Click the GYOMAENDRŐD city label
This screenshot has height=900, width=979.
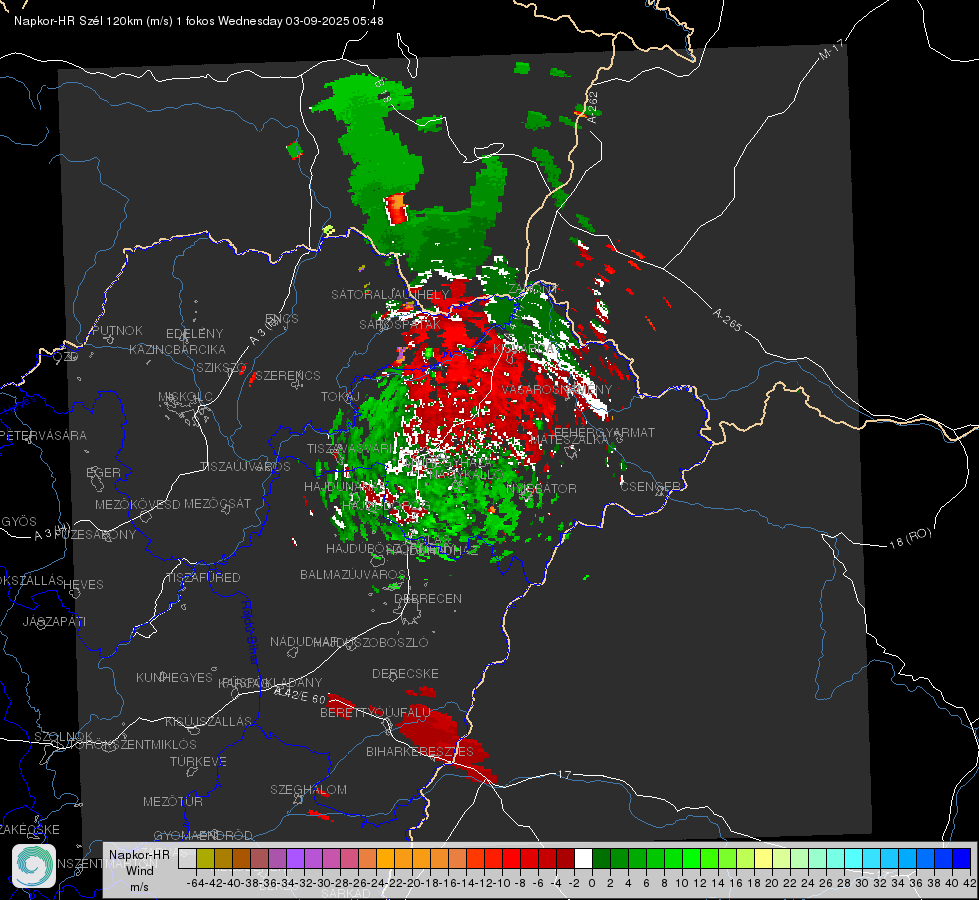203,836
